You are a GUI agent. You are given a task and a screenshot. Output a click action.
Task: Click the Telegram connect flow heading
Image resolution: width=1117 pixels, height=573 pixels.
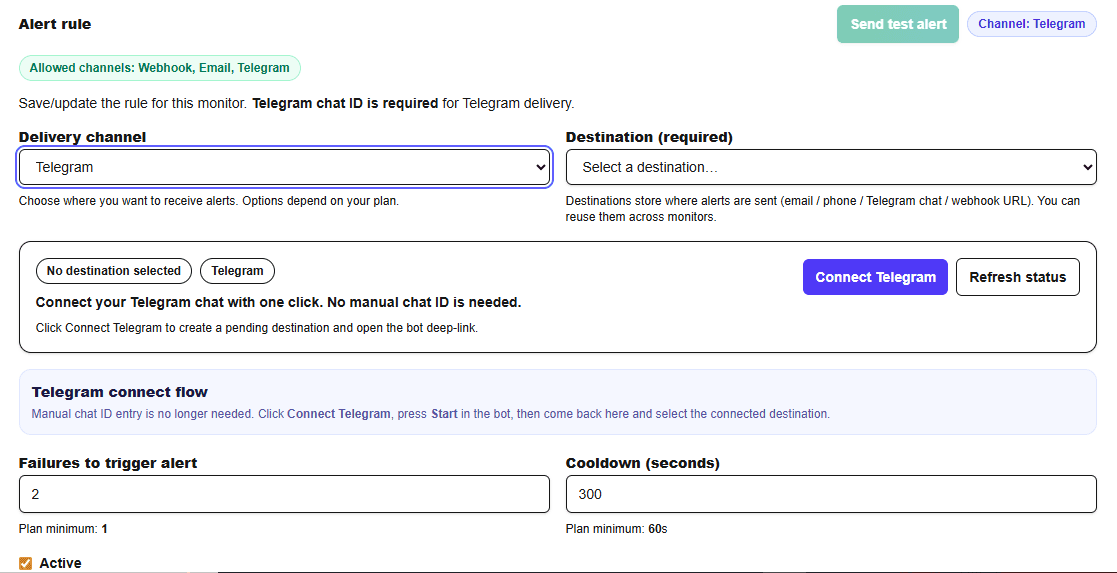[120, 392]
